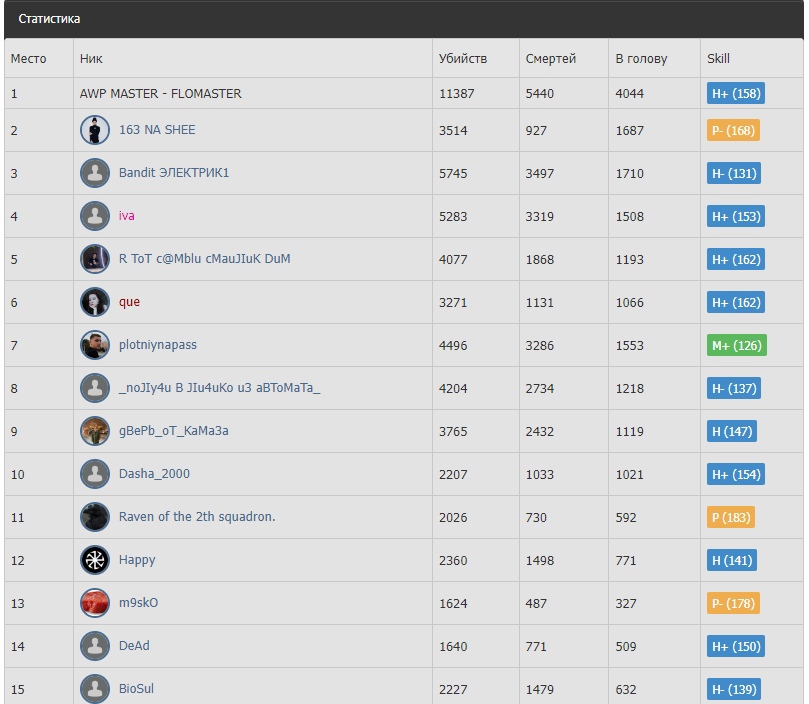Open plotniynapass profile link
This screenshot has width=809, height=704.
158,345
